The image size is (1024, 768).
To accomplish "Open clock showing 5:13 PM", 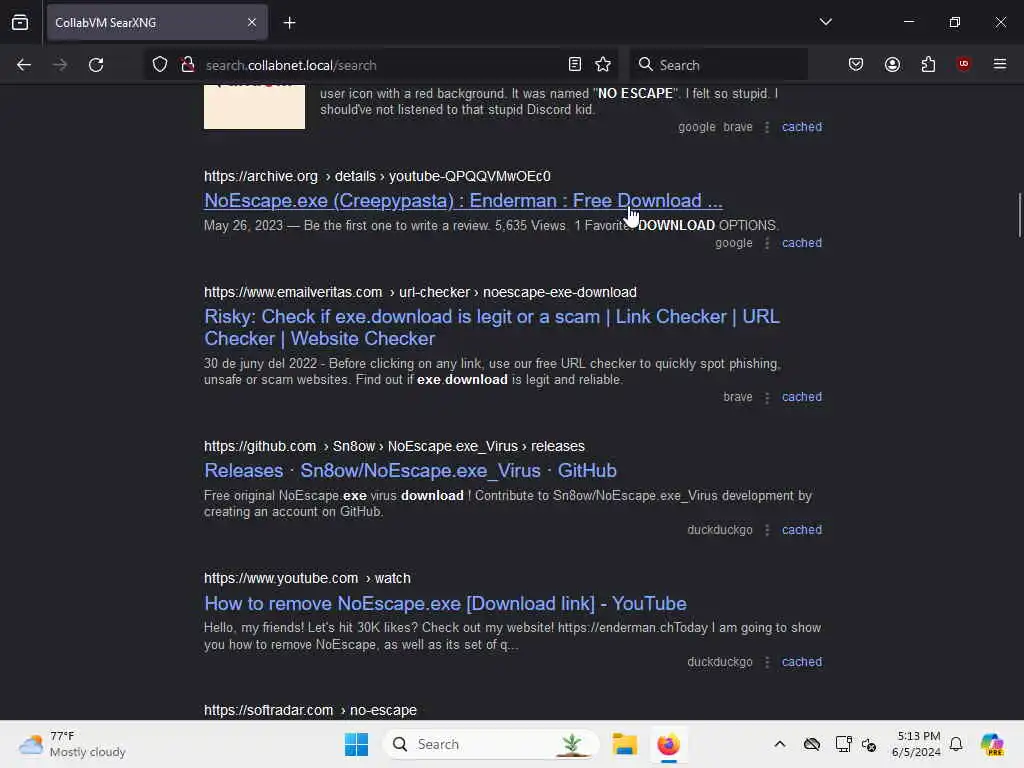I will 916,744.
